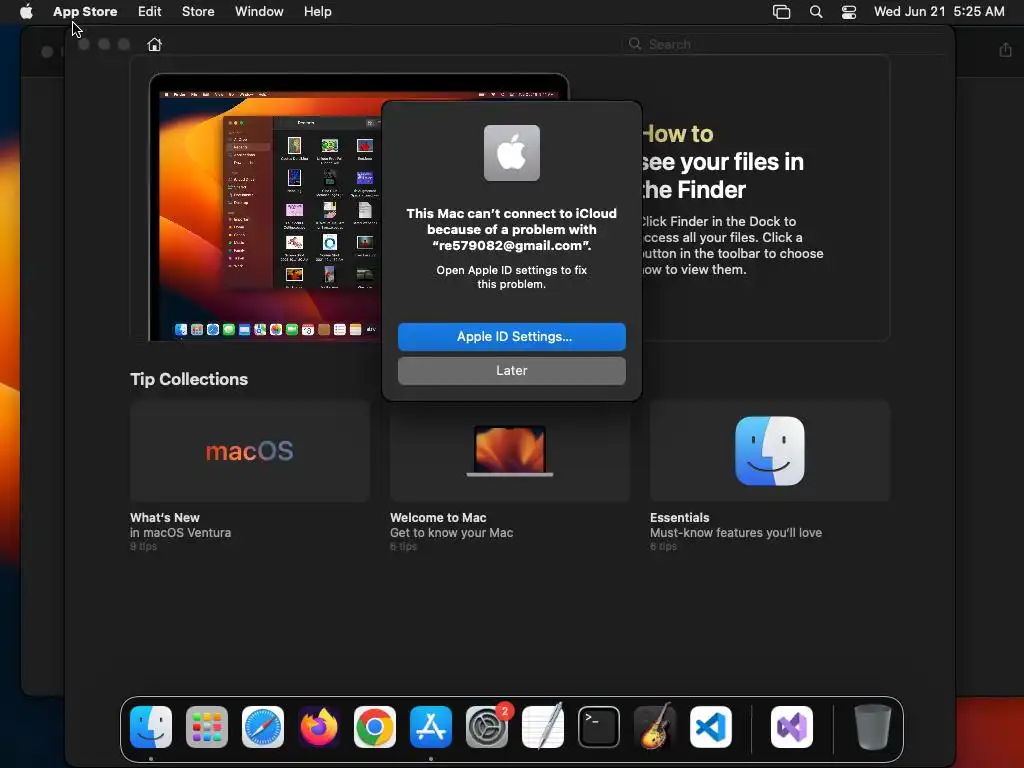The height and width of the screenshot is (768, 1024).
Task: Open the Trash in the Dock
Action: point(872,727)
